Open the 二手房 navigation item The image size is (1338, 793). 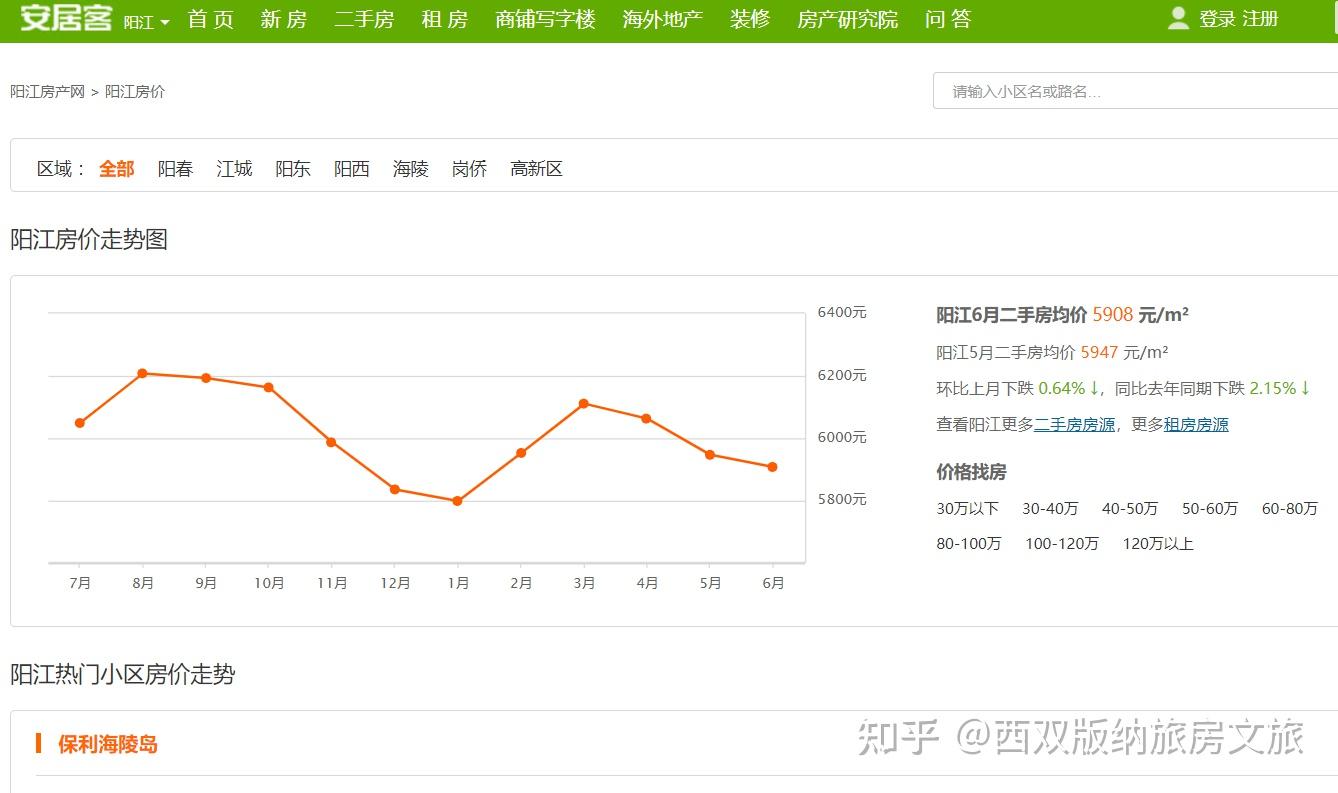[364, 19]
